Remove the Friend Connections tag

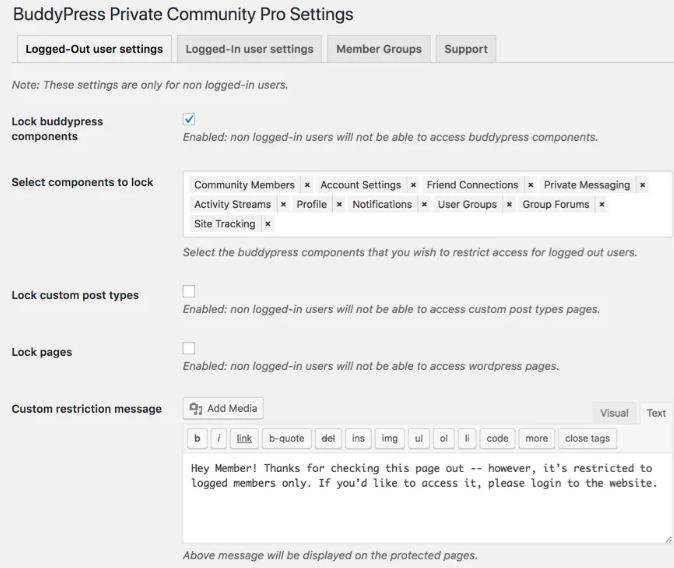point(530,185)
